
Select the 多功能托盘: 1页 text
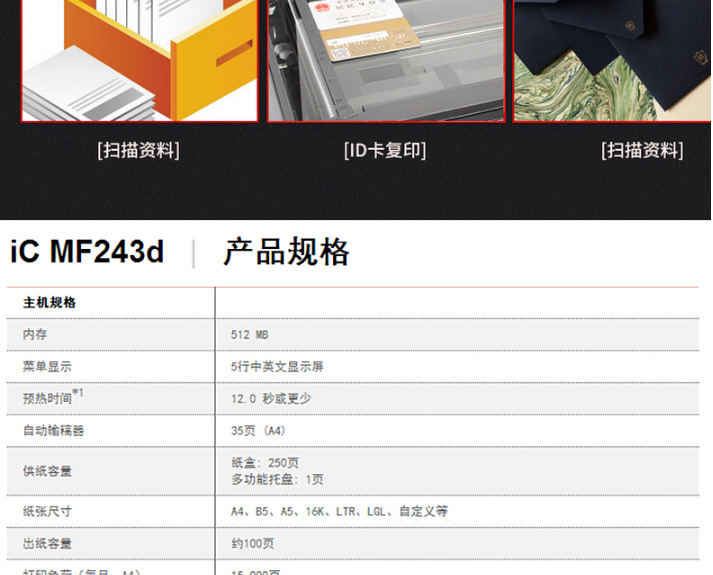[277, 479]
